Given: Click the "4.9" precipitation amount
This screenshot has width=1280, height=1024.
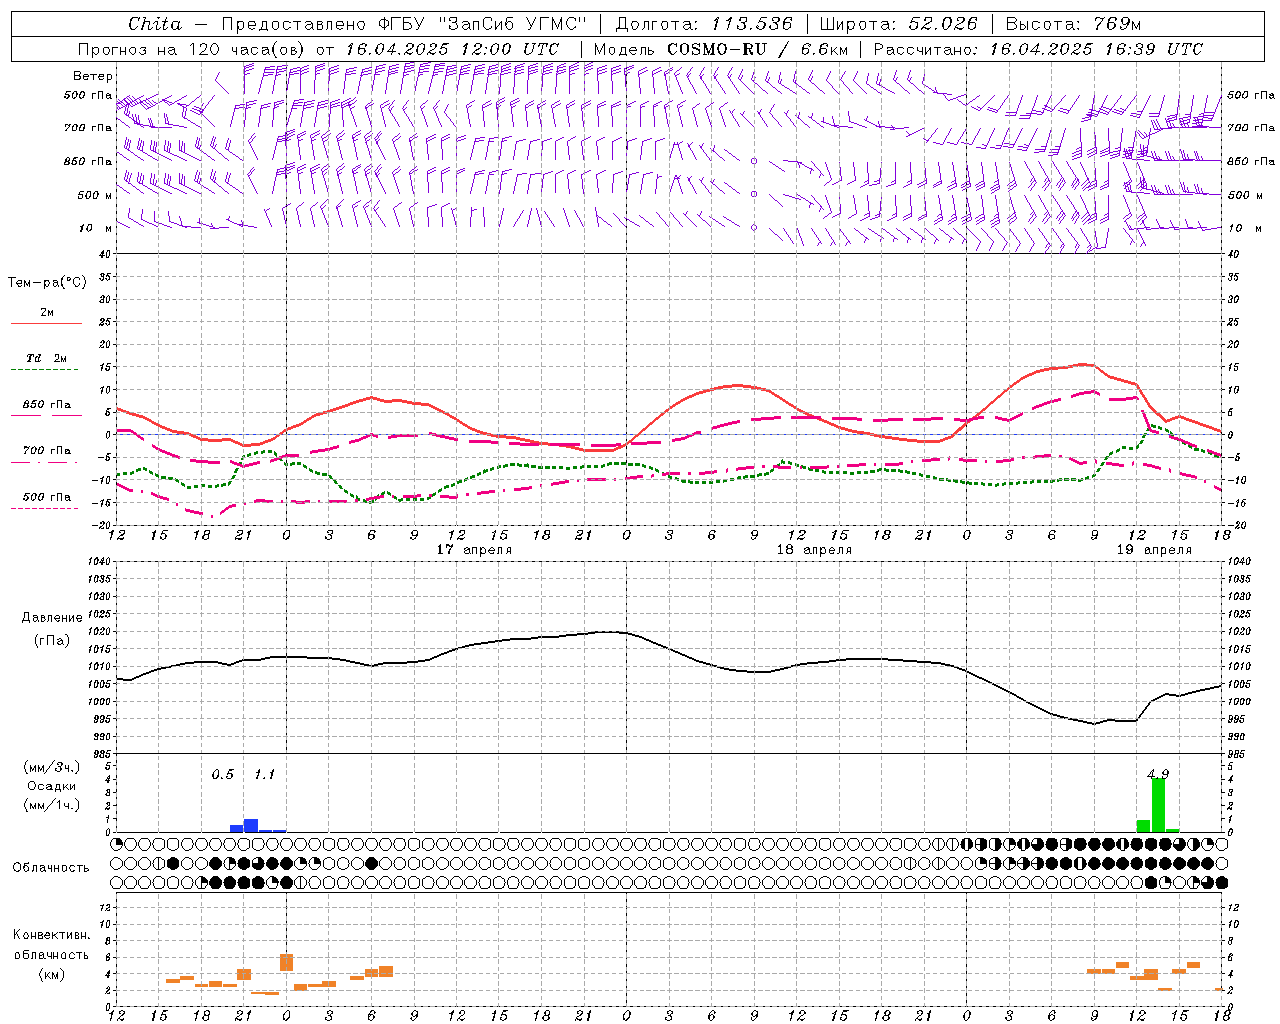Looking at the screenshot, I should pyautogui.click(x=1158, y=774).
